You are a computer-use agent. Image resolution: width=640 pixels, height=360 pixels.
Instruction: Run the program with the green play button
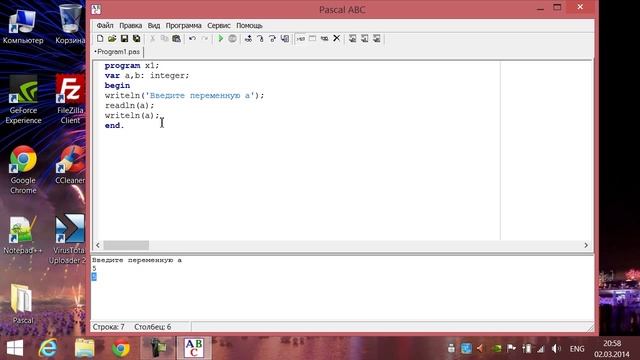220,38
